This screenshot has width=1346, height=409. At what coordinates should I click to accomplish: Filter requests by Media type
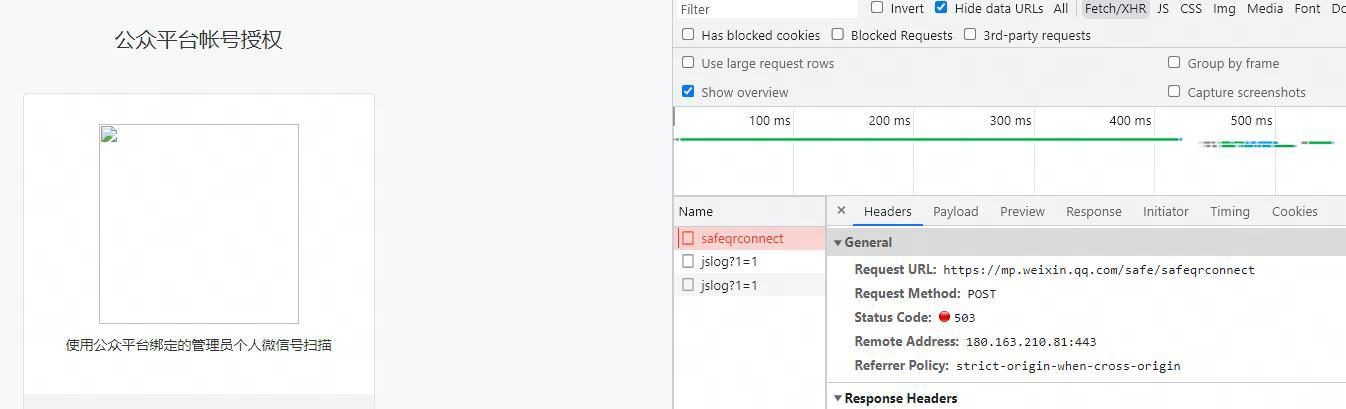(x=1265, y=8)
